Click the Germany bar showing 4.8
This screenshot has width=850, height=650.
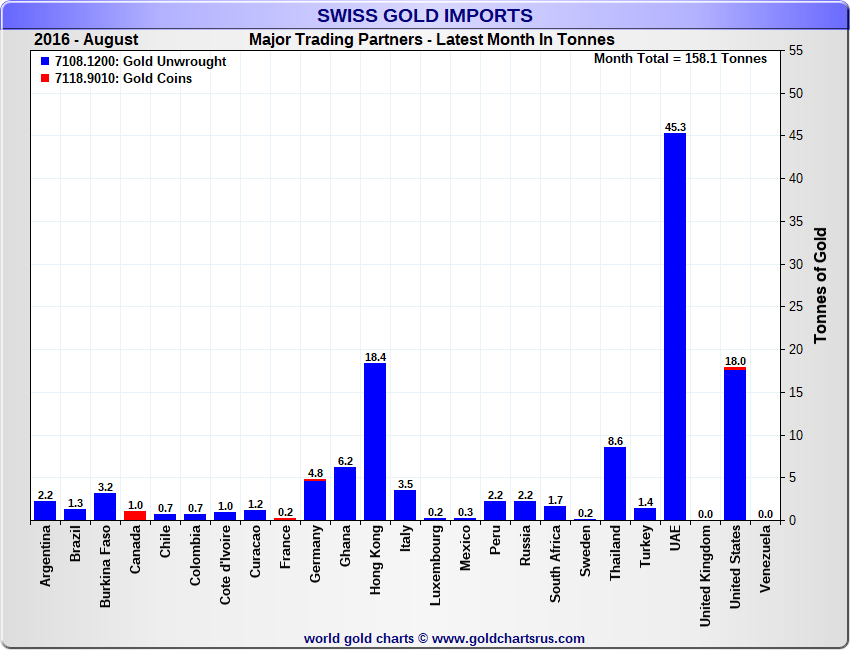(x=315, y=500)
